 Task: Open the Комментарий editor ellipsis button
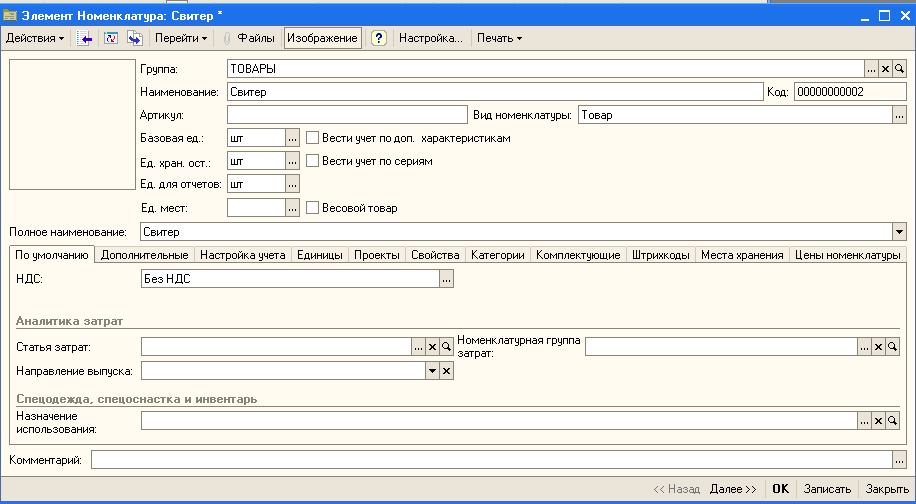pyautogui.click(x=899, y=460)
